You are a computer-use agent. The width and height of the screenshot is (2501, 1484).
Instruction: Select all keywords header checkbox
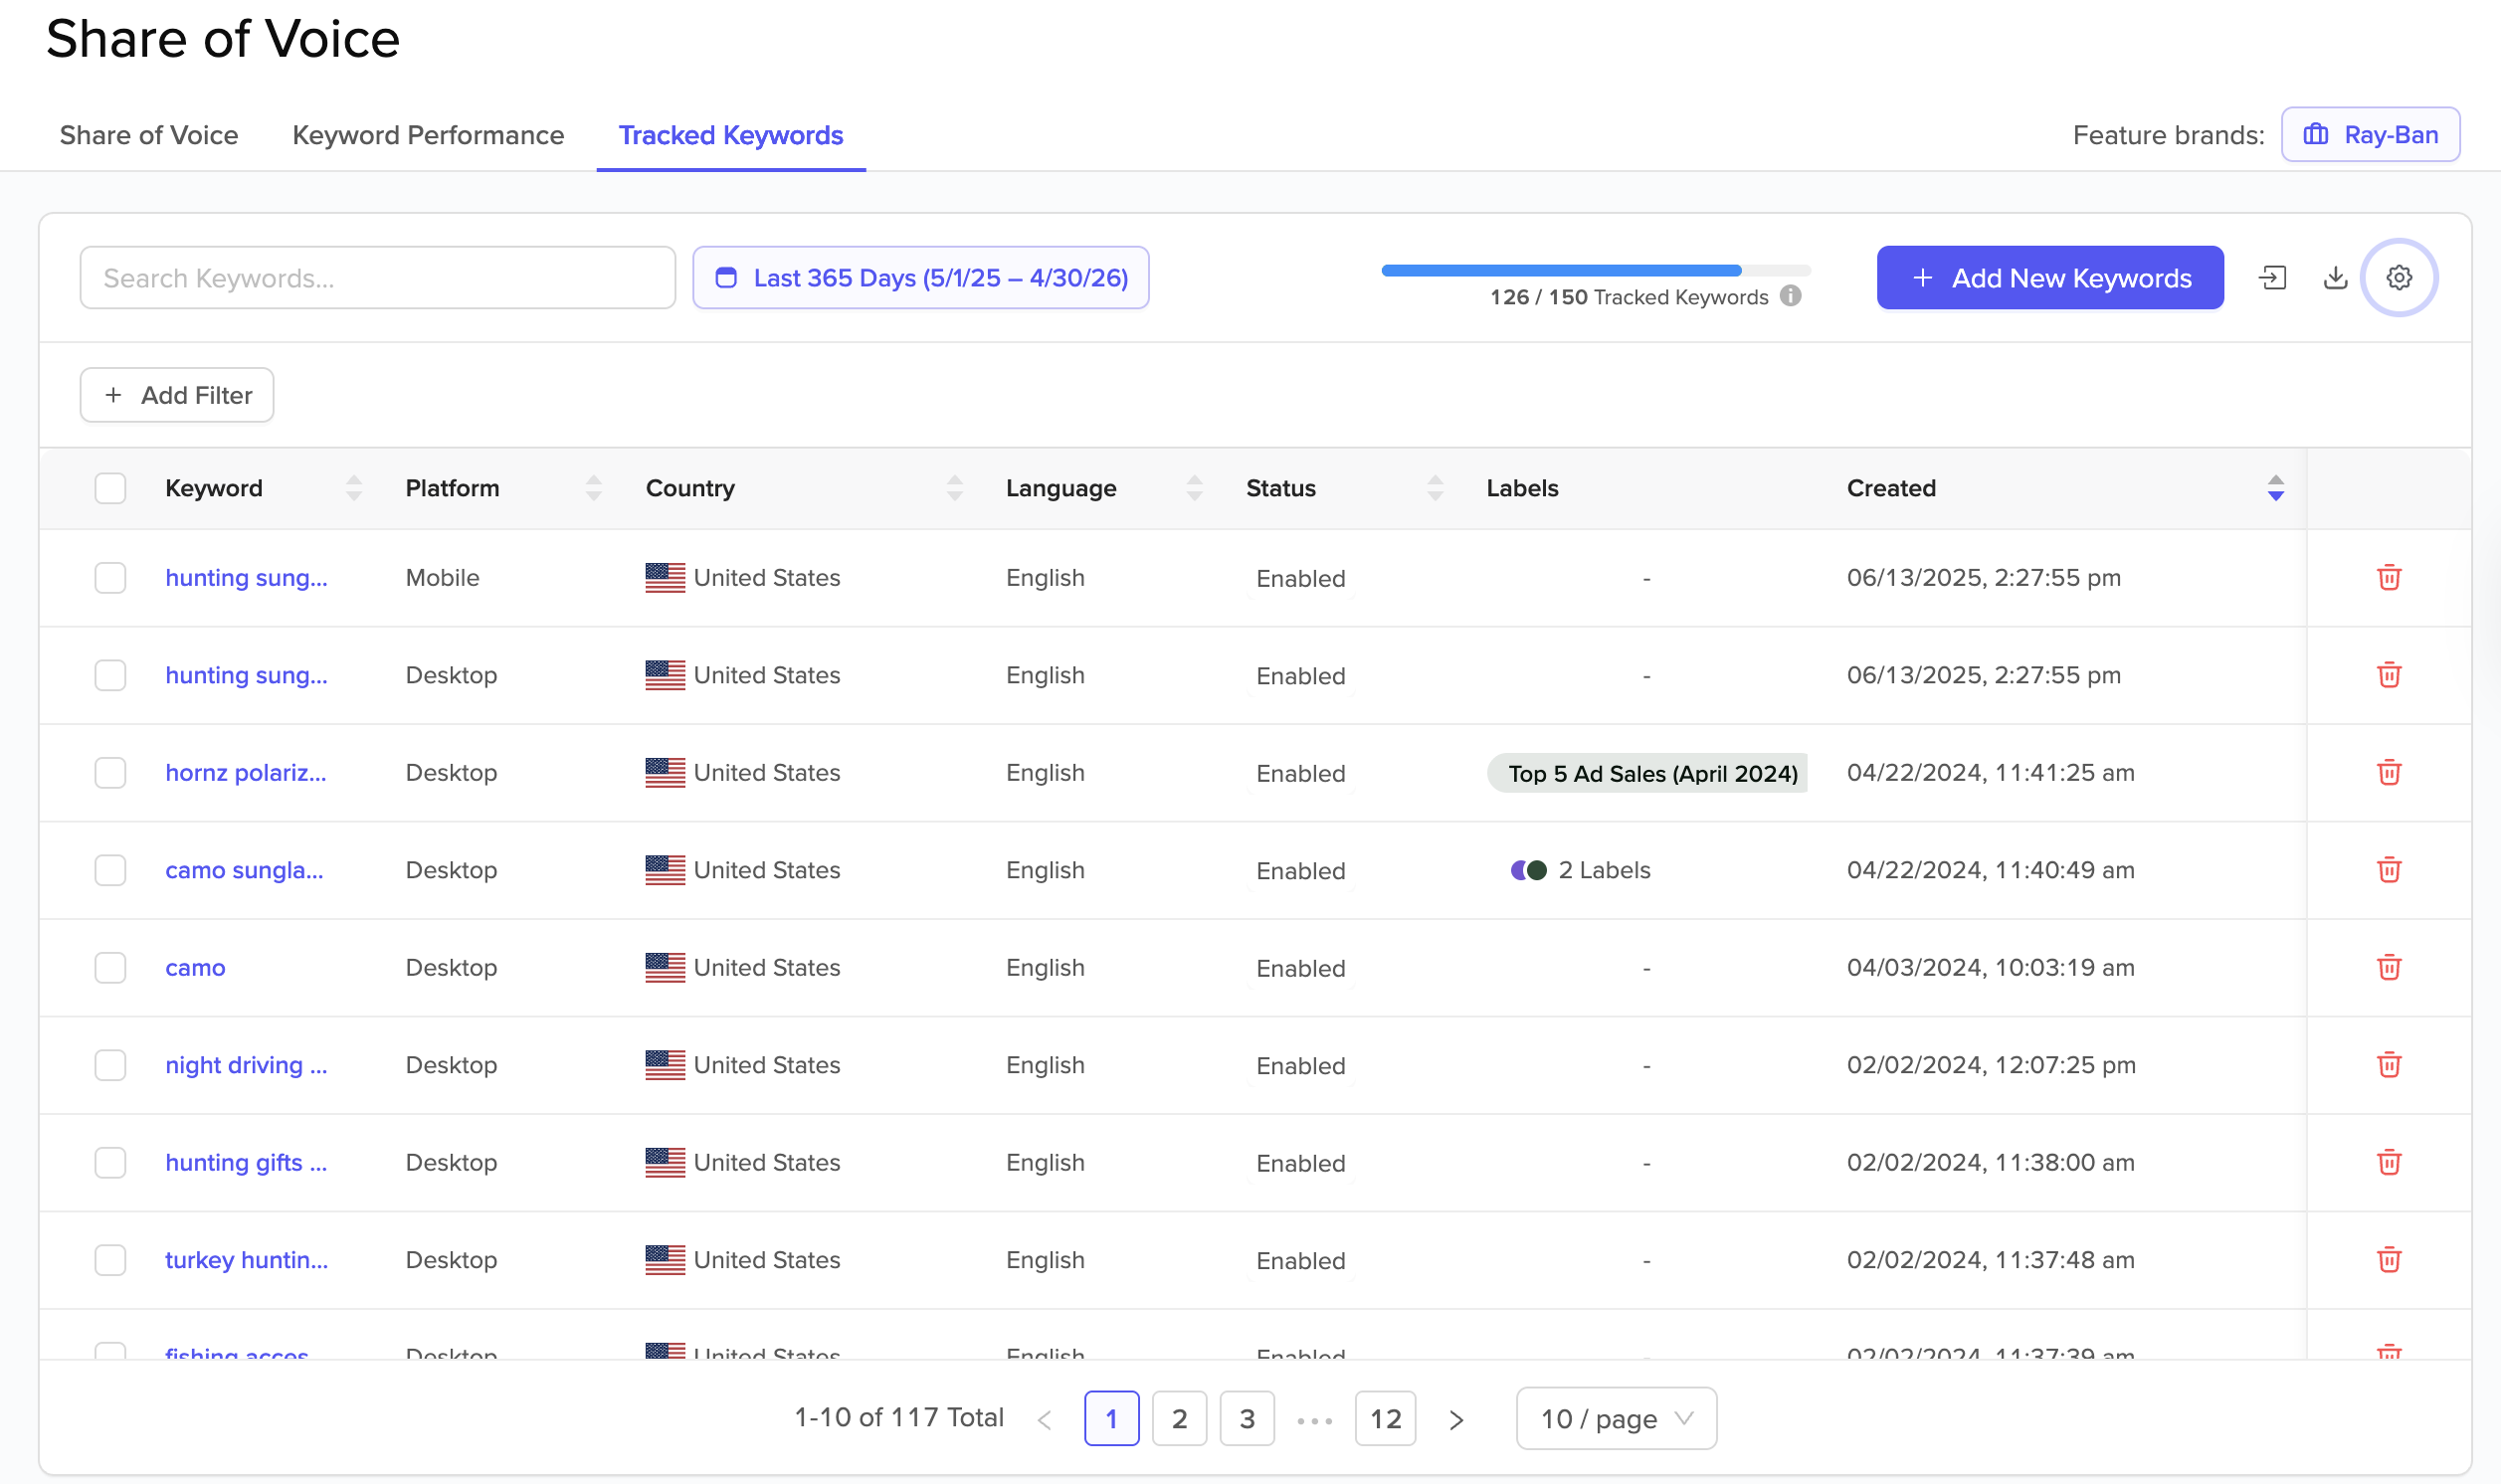[110, 488]
